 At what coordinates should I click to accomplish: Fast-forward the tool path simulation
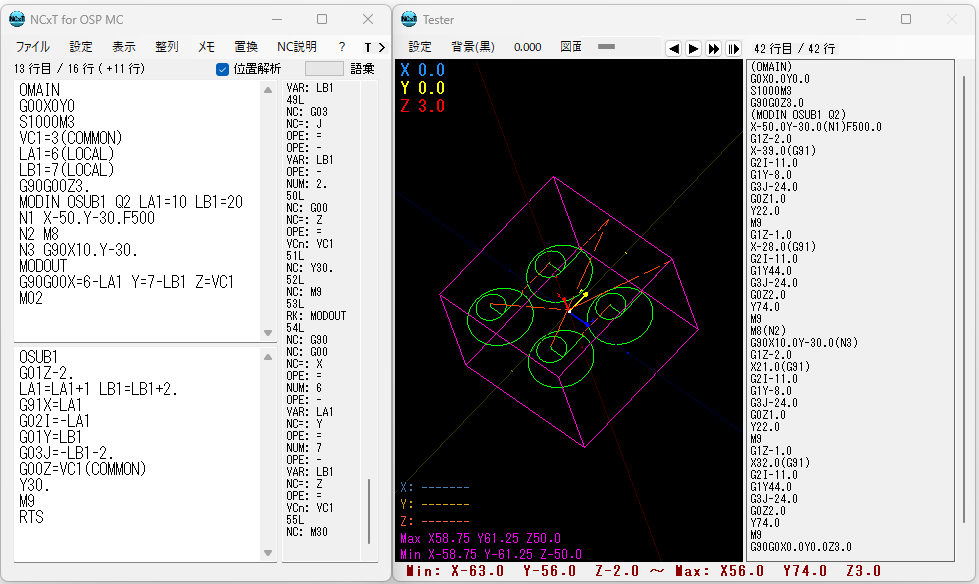(x=713, y=48)
